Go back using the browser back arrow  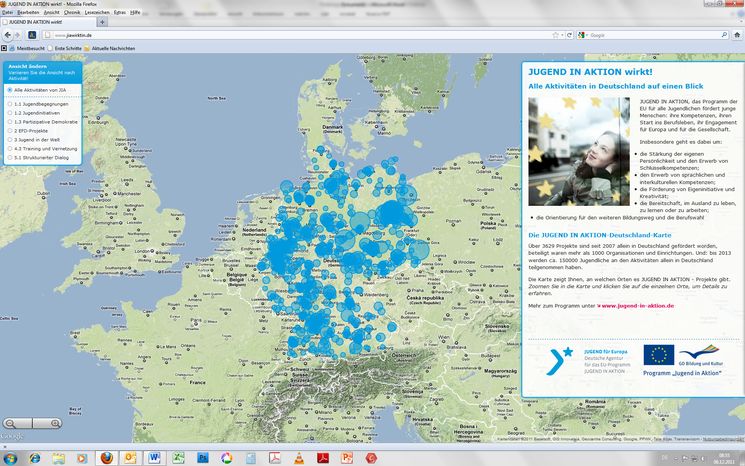tap(8, 35)
